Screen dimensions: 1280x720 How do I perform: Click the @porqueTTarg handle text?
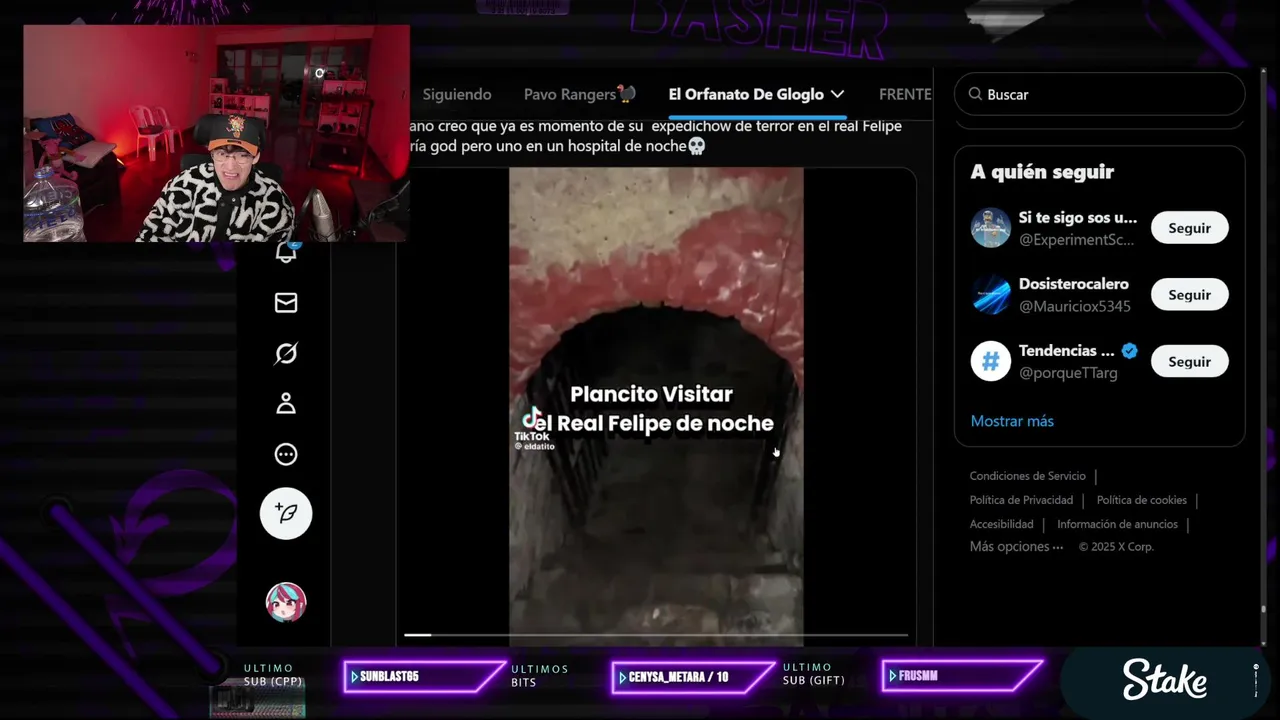pyautogui.click(x=1068, y=373)
